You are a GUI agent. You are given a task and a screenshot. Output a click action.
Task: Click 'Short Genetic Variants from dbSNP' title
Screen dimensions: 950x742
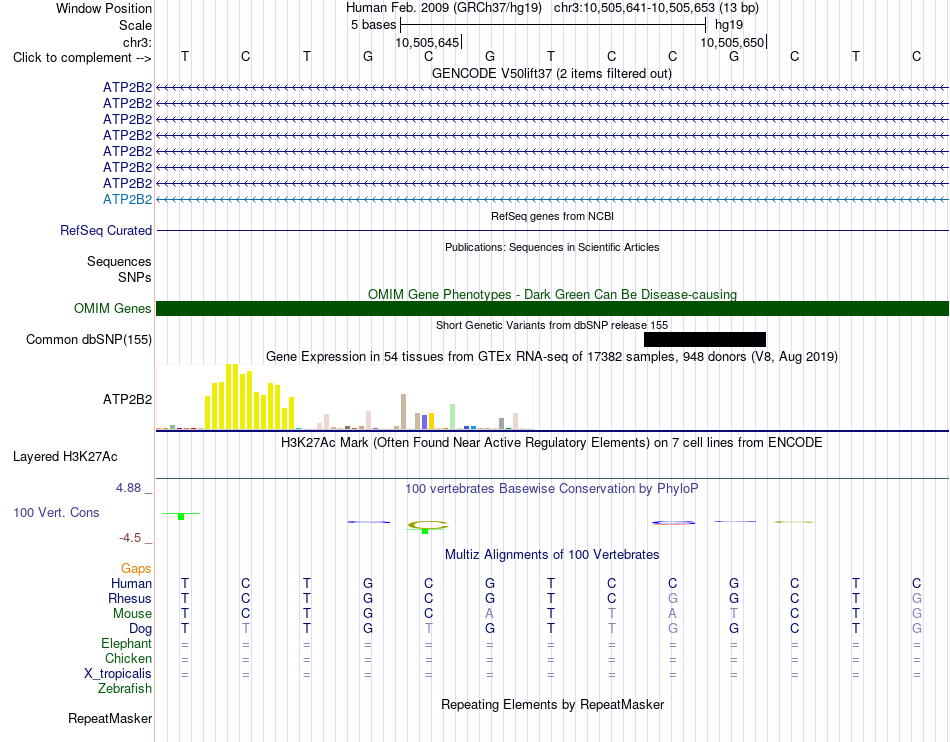(552, 325)
